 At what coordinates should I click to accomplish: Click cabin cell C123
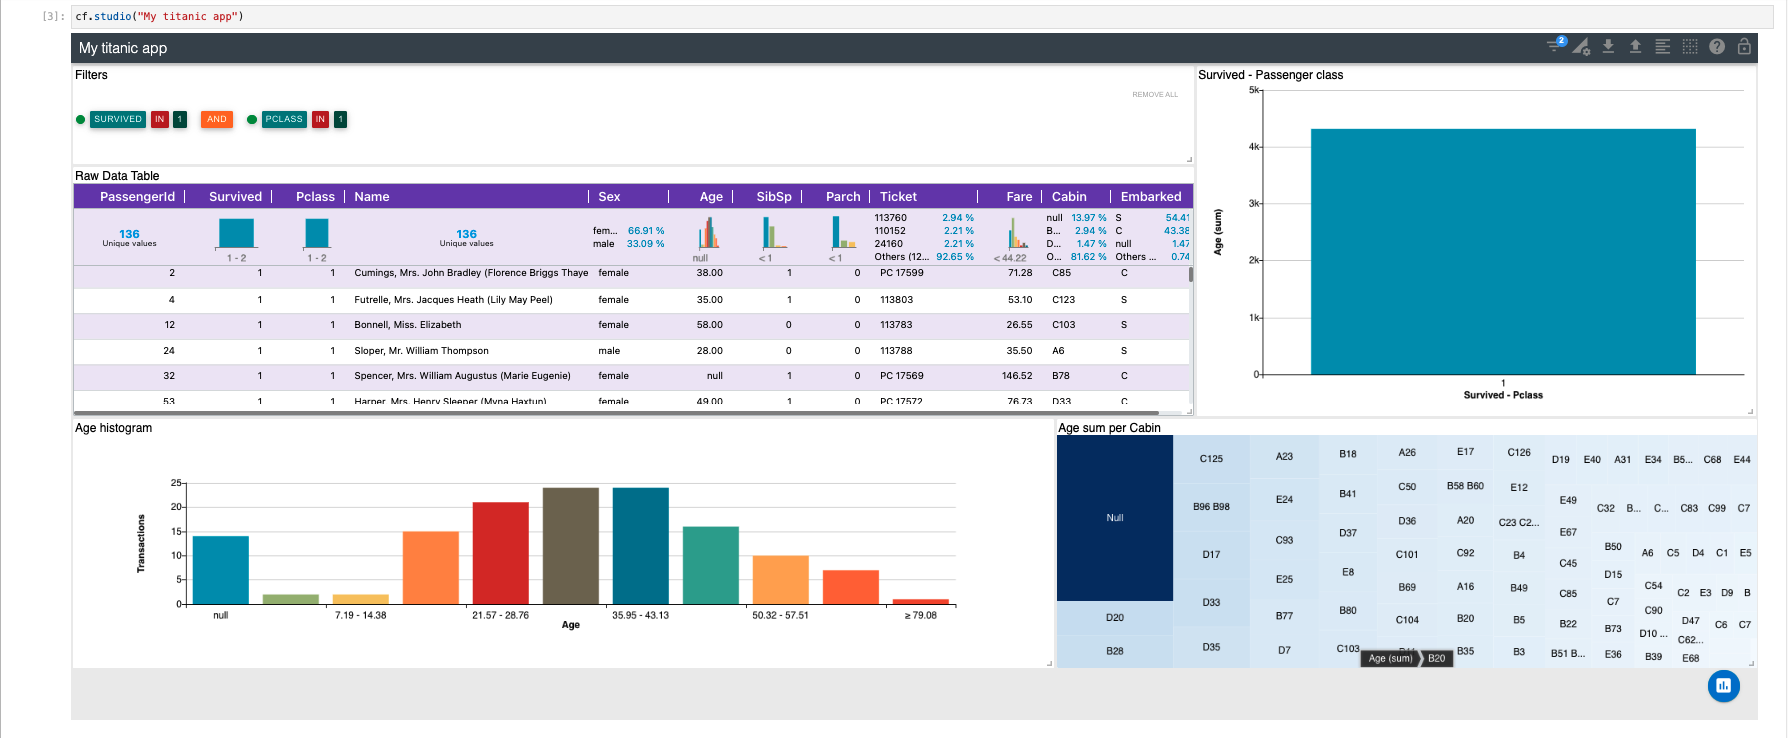click(x=1063, y=300)
